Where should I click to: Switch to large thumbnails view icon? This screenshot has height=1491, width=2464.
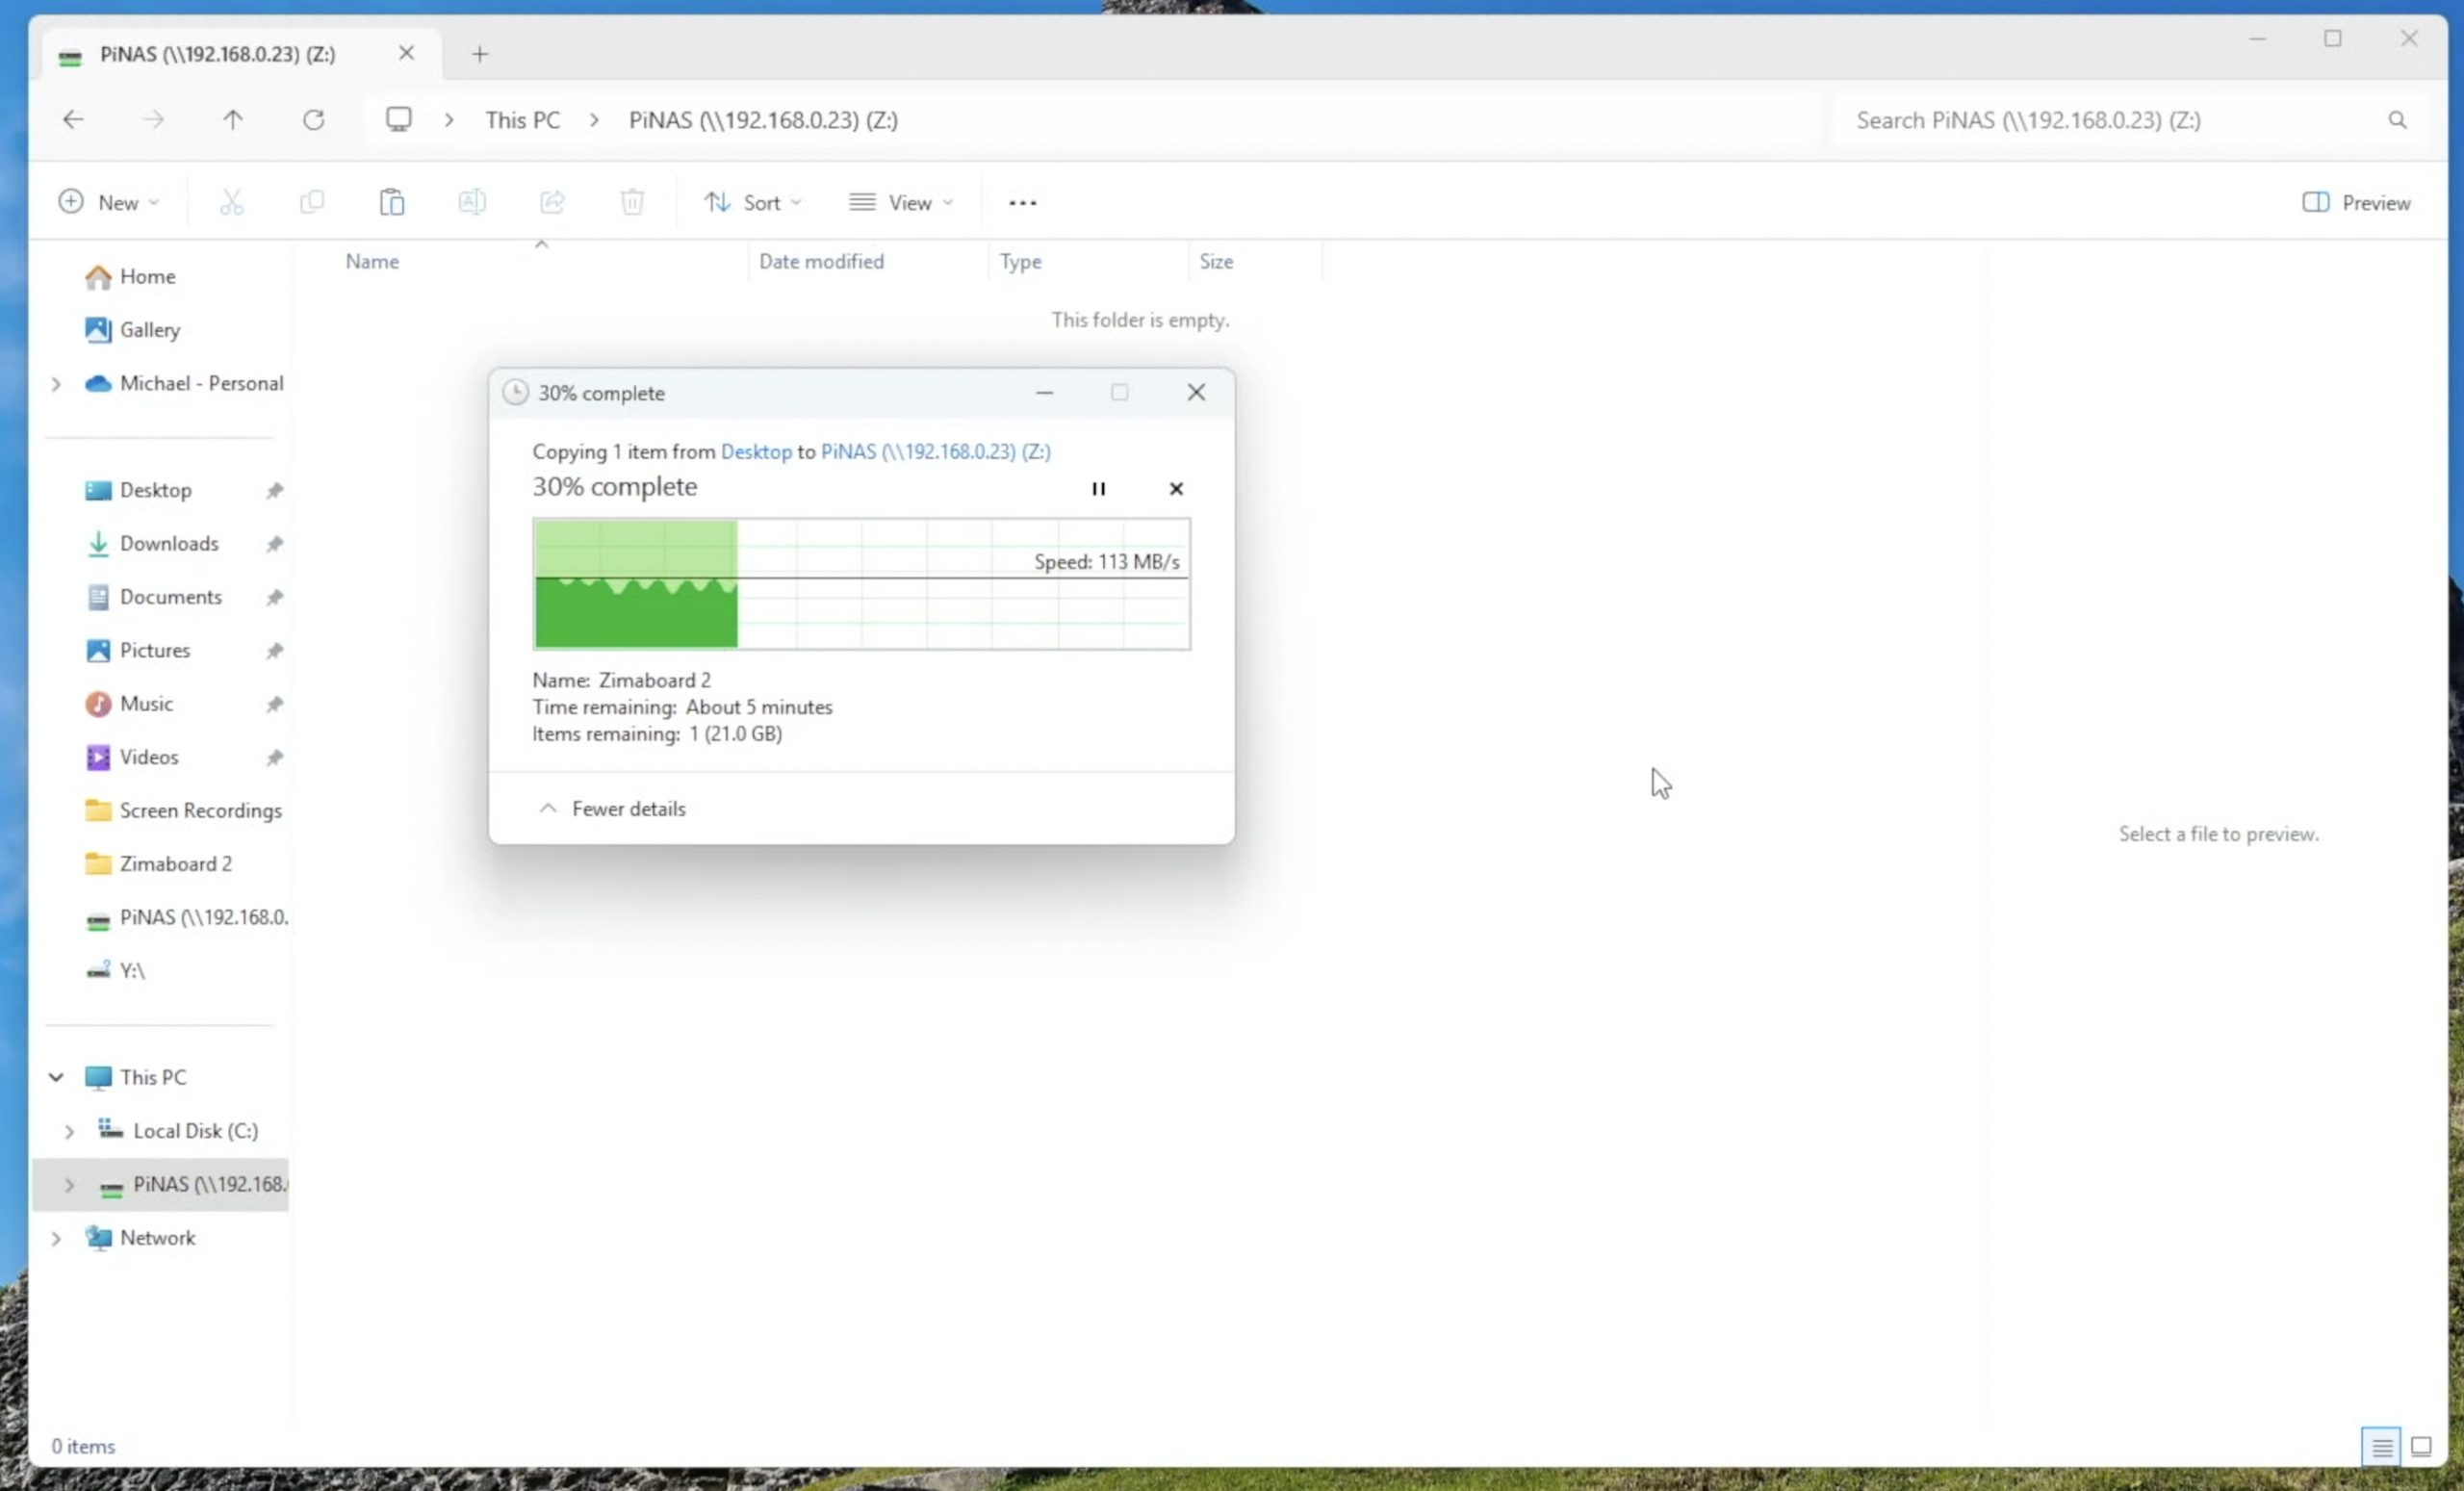2421,1446
